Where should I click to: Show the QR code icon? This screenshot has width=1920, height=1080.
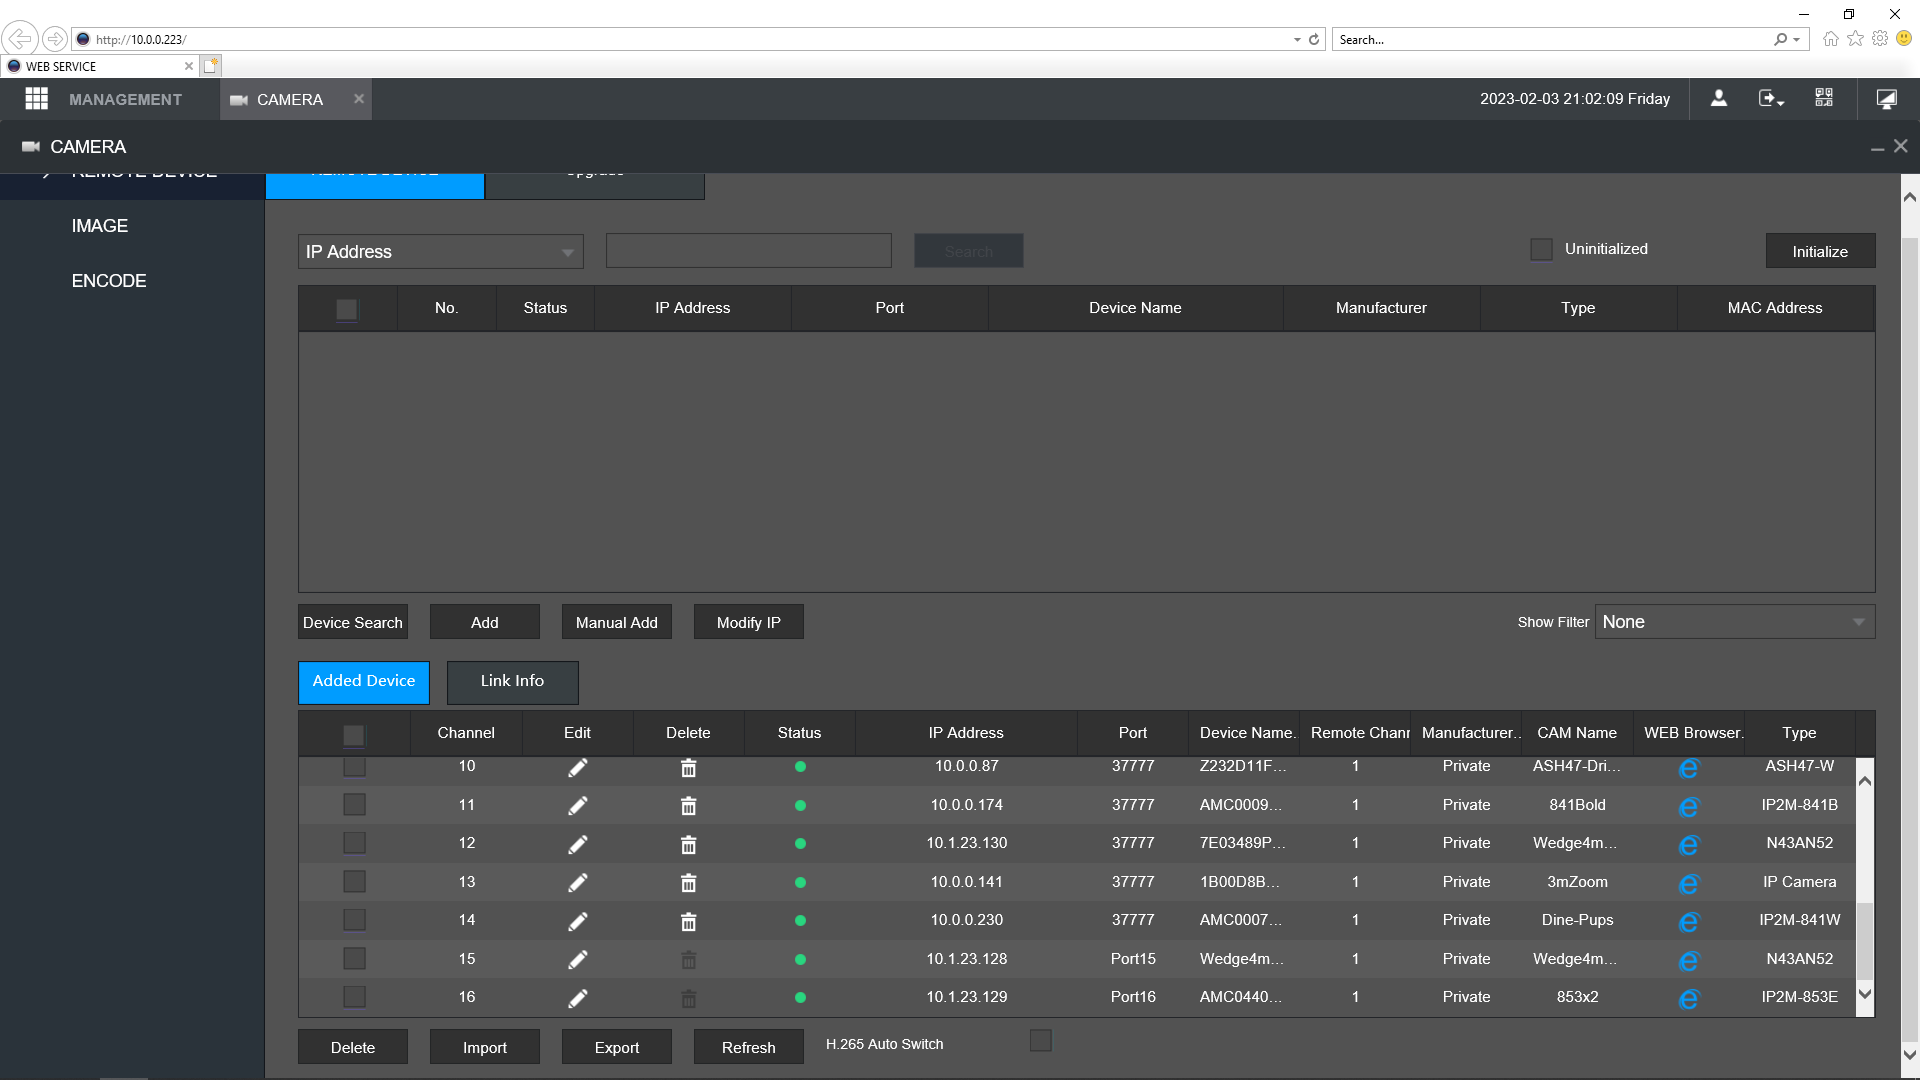1824,98
